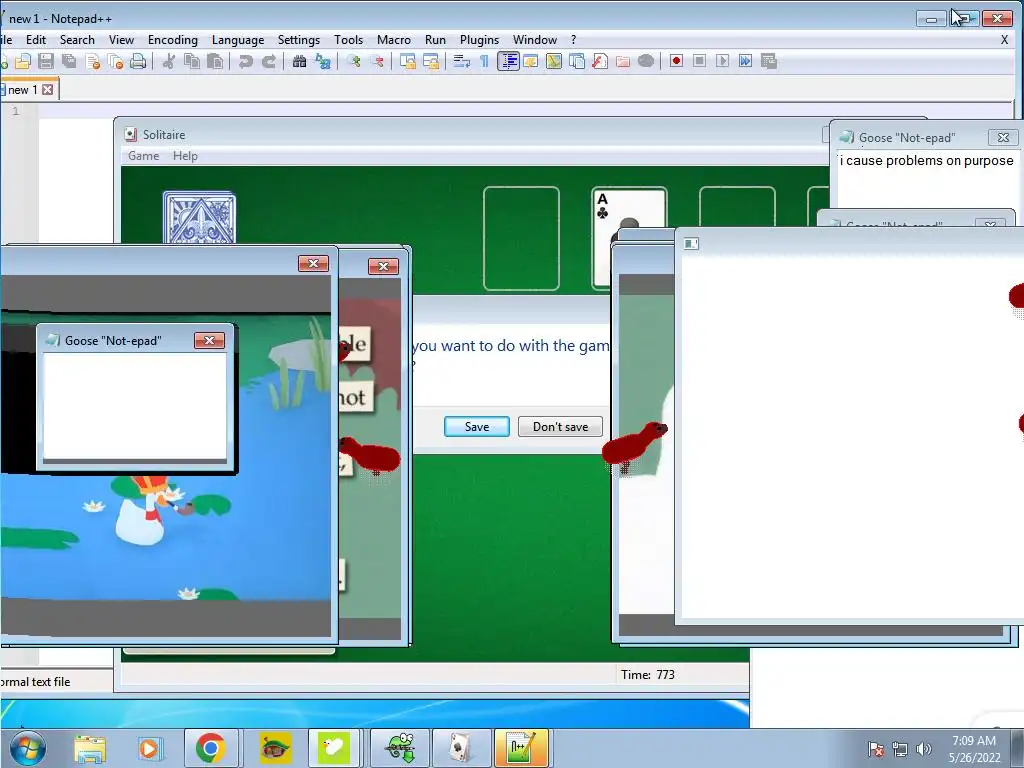The width and height of the screenshot is (1024, 768).
Task: Click the Solitaire face-down stock deck
Action: point(199,217)
